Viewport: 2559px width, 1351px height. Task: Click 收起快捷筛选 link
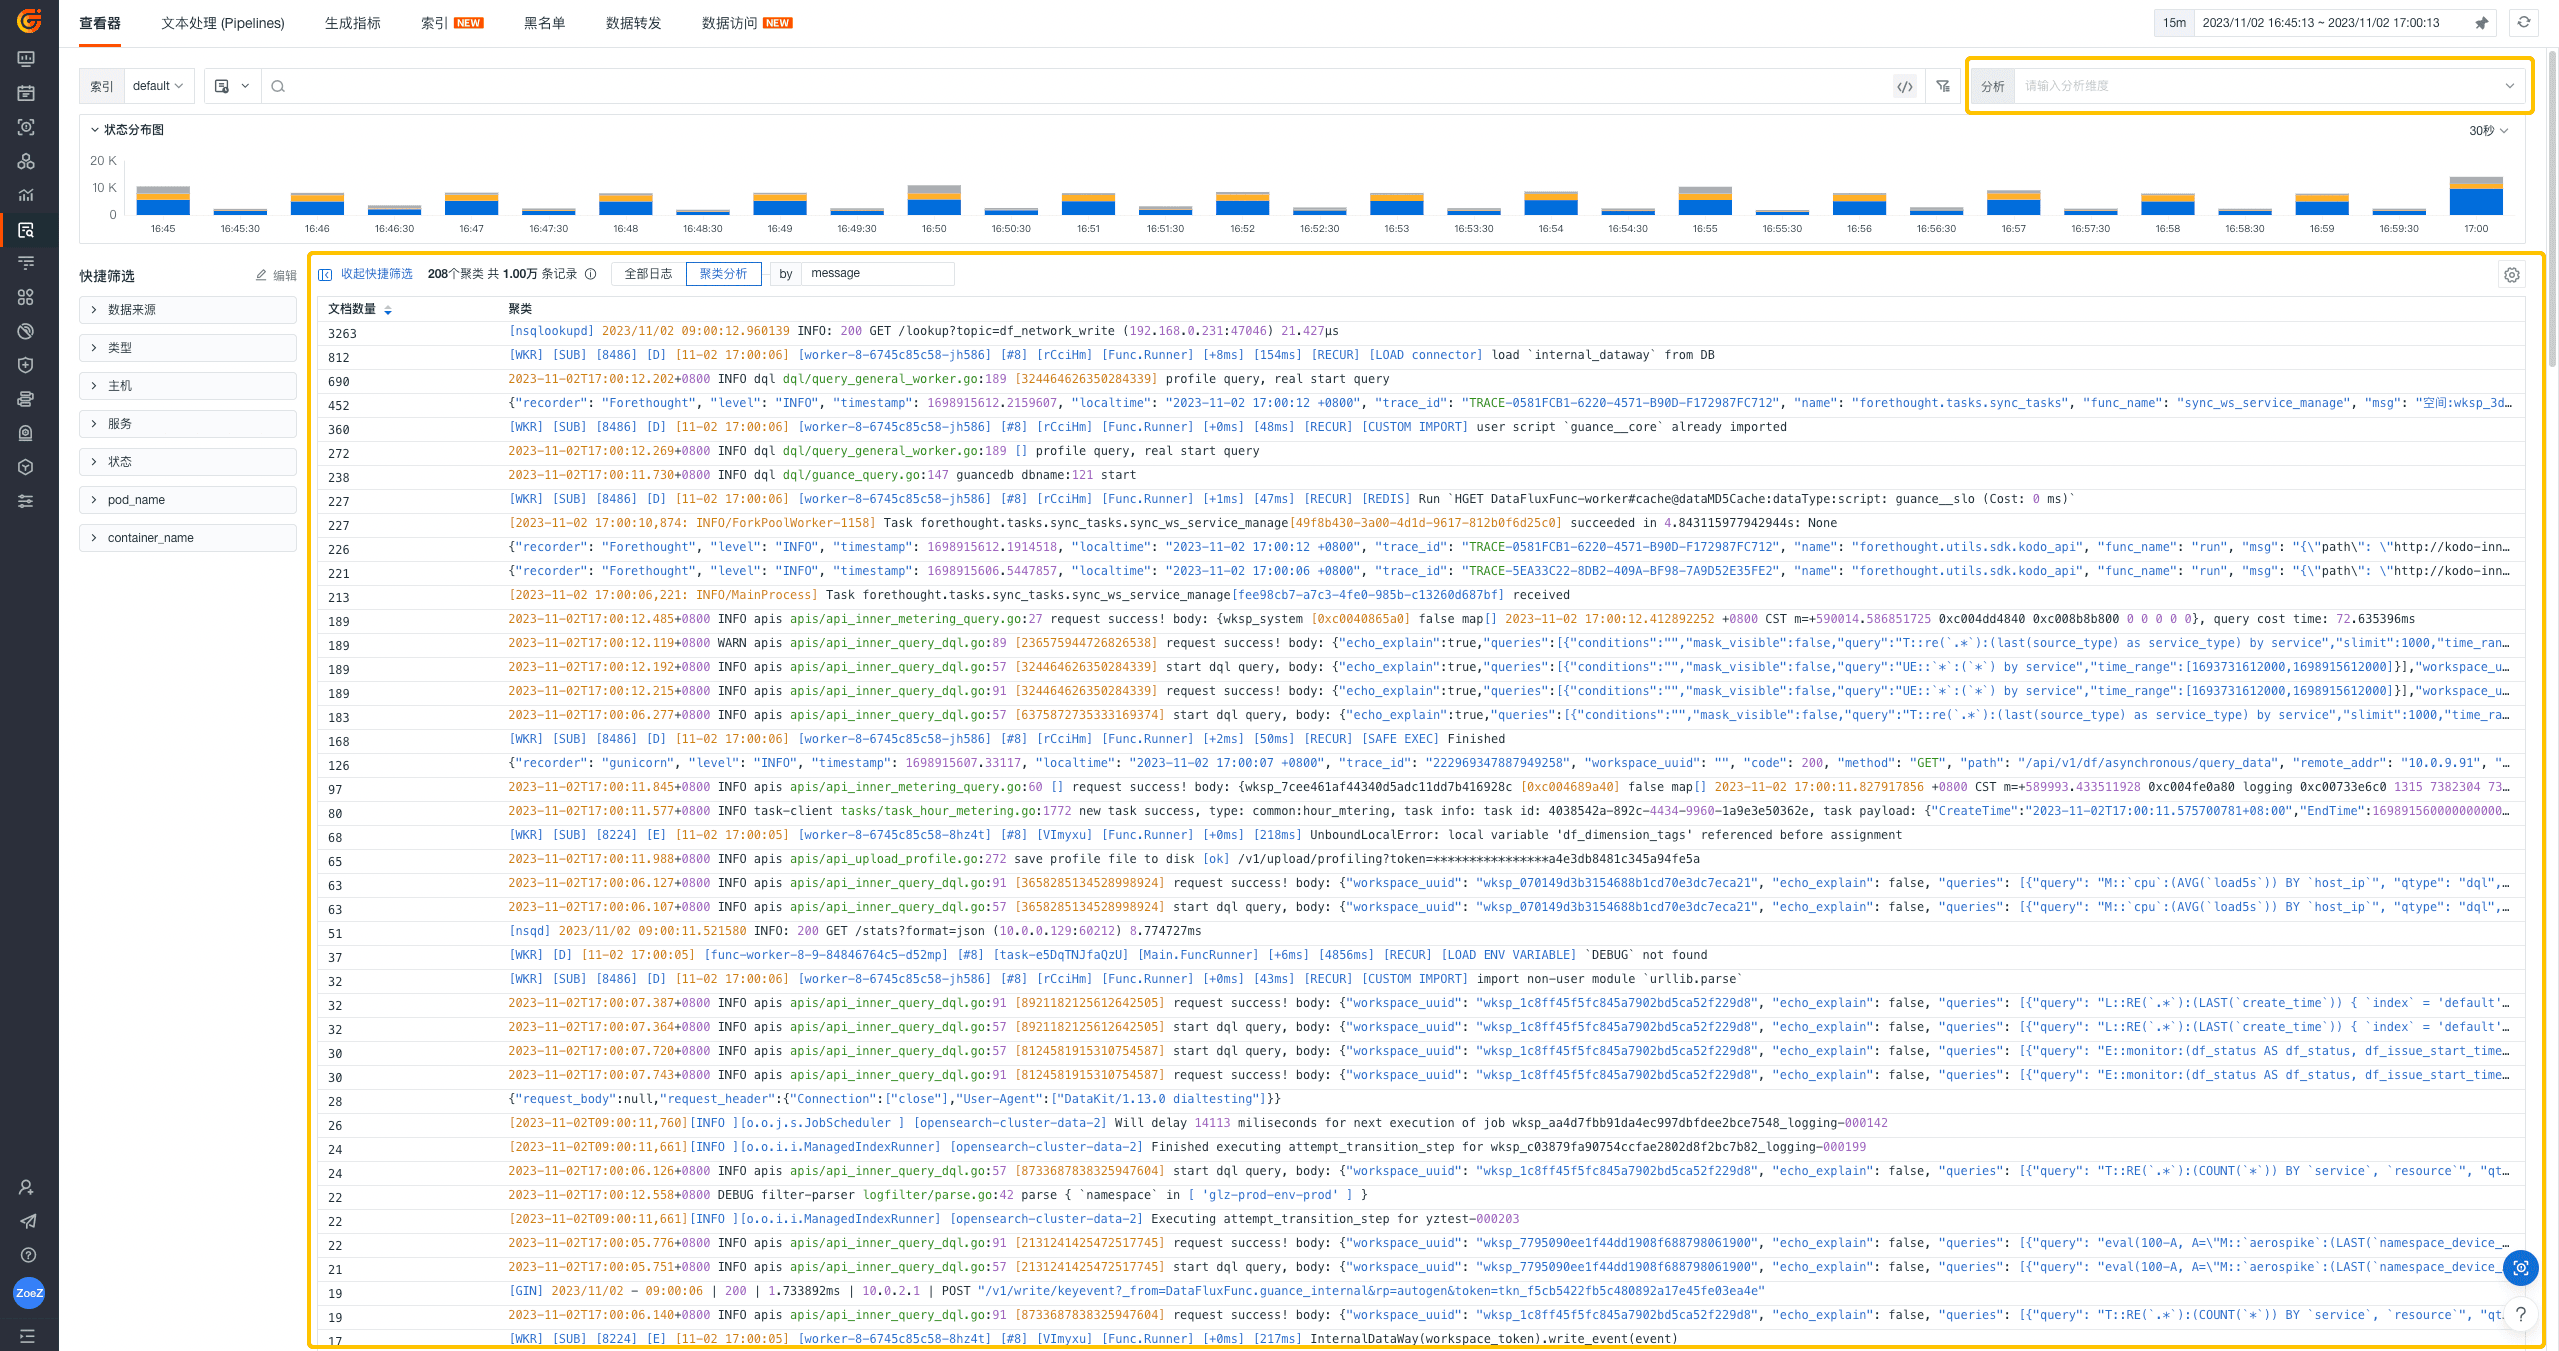tap(376, 273)
